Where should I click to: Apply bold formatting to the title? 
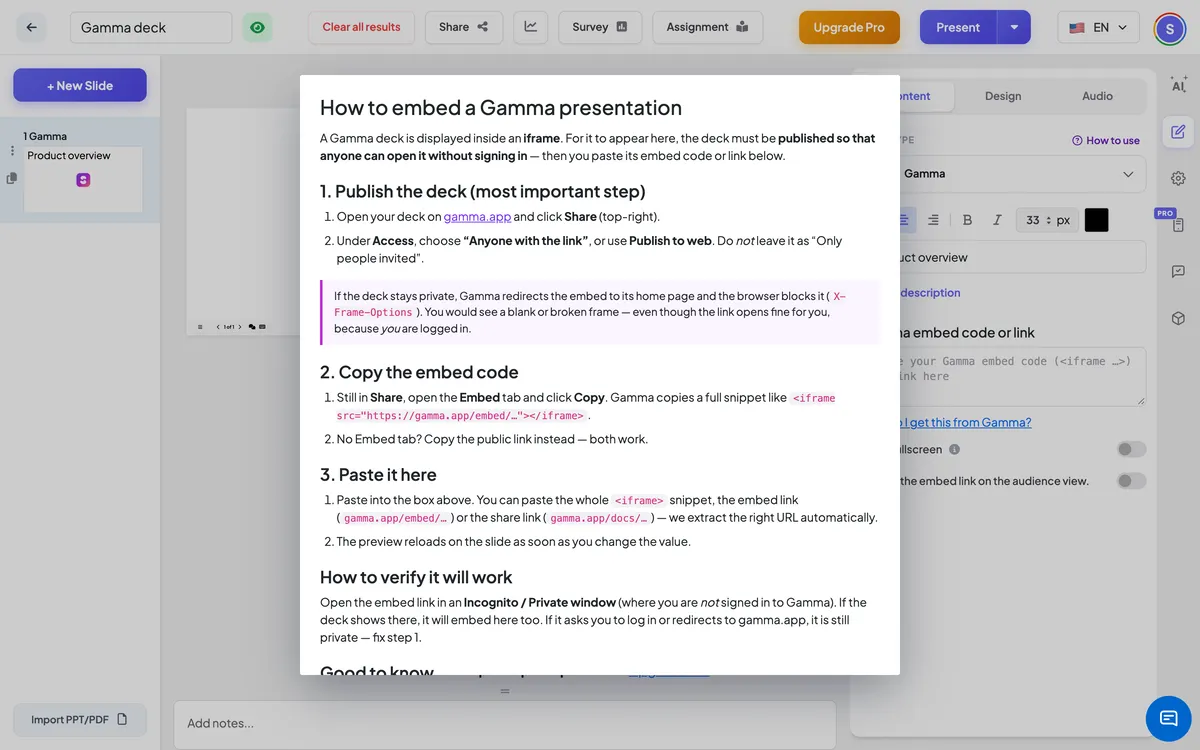pyautogui.click(x=967, y=220)
